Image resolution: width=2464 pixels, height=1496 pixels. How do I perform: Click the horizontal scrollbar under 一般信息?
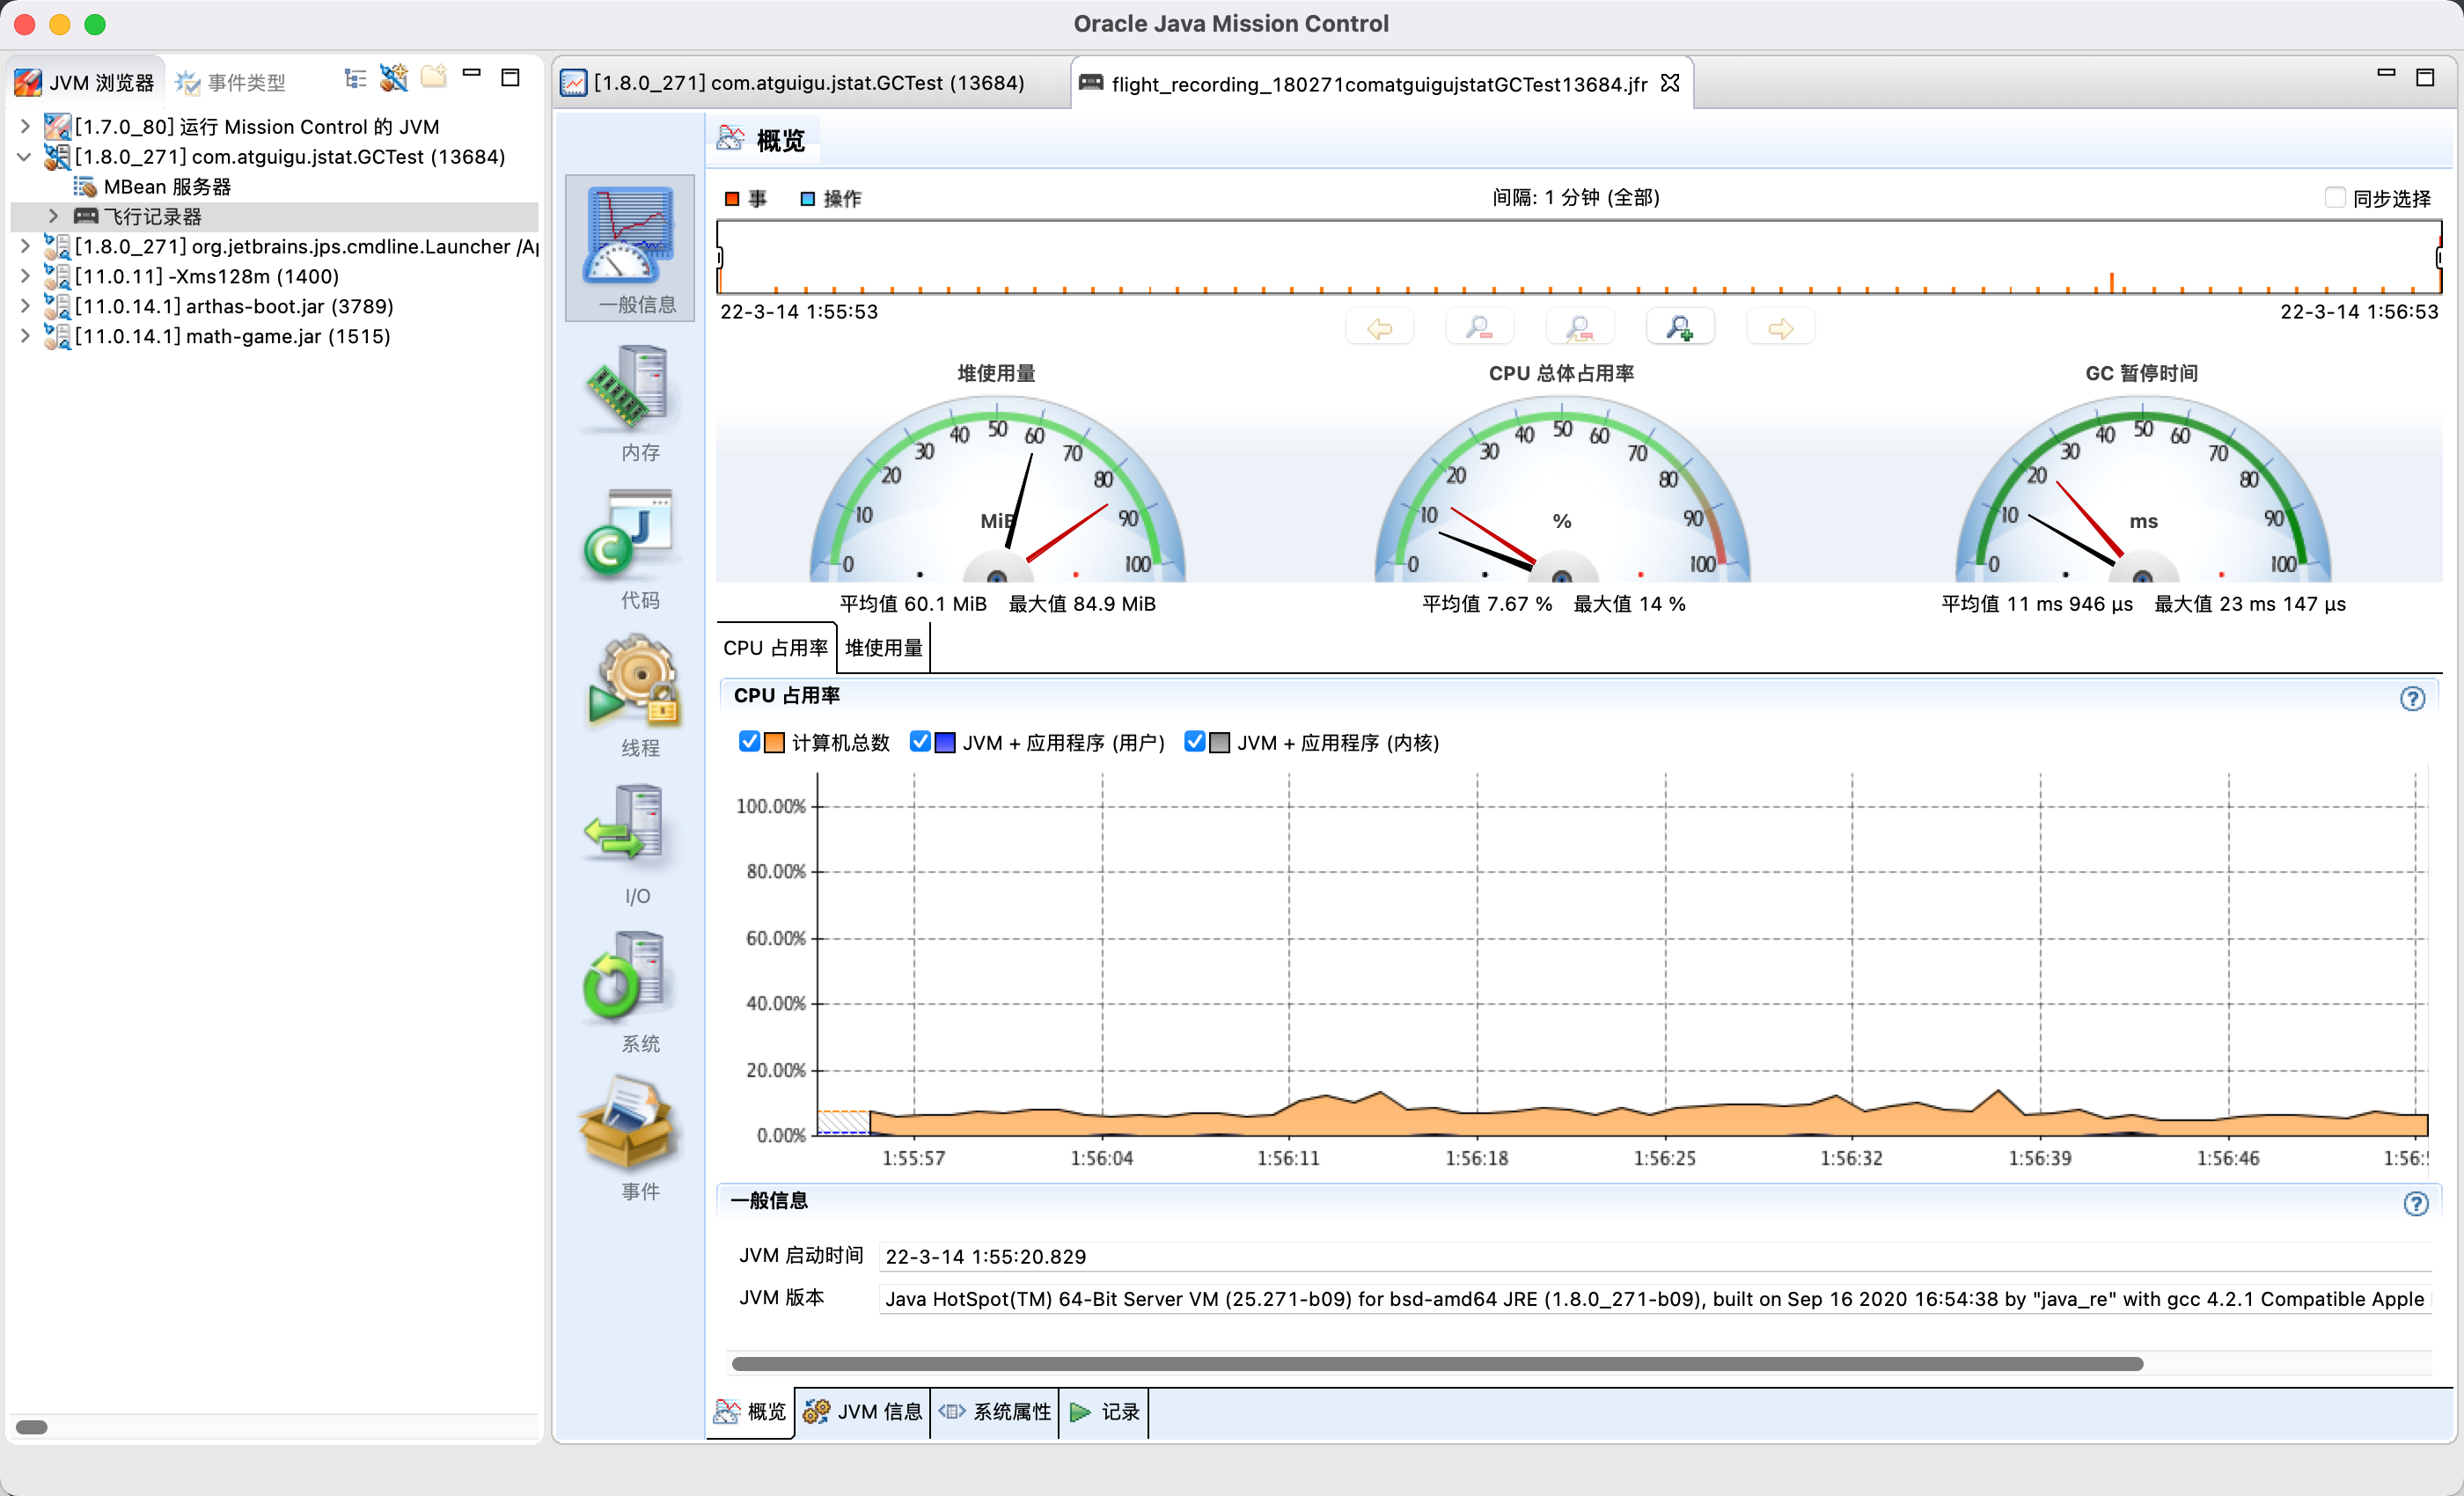tap(1437, 1364)
